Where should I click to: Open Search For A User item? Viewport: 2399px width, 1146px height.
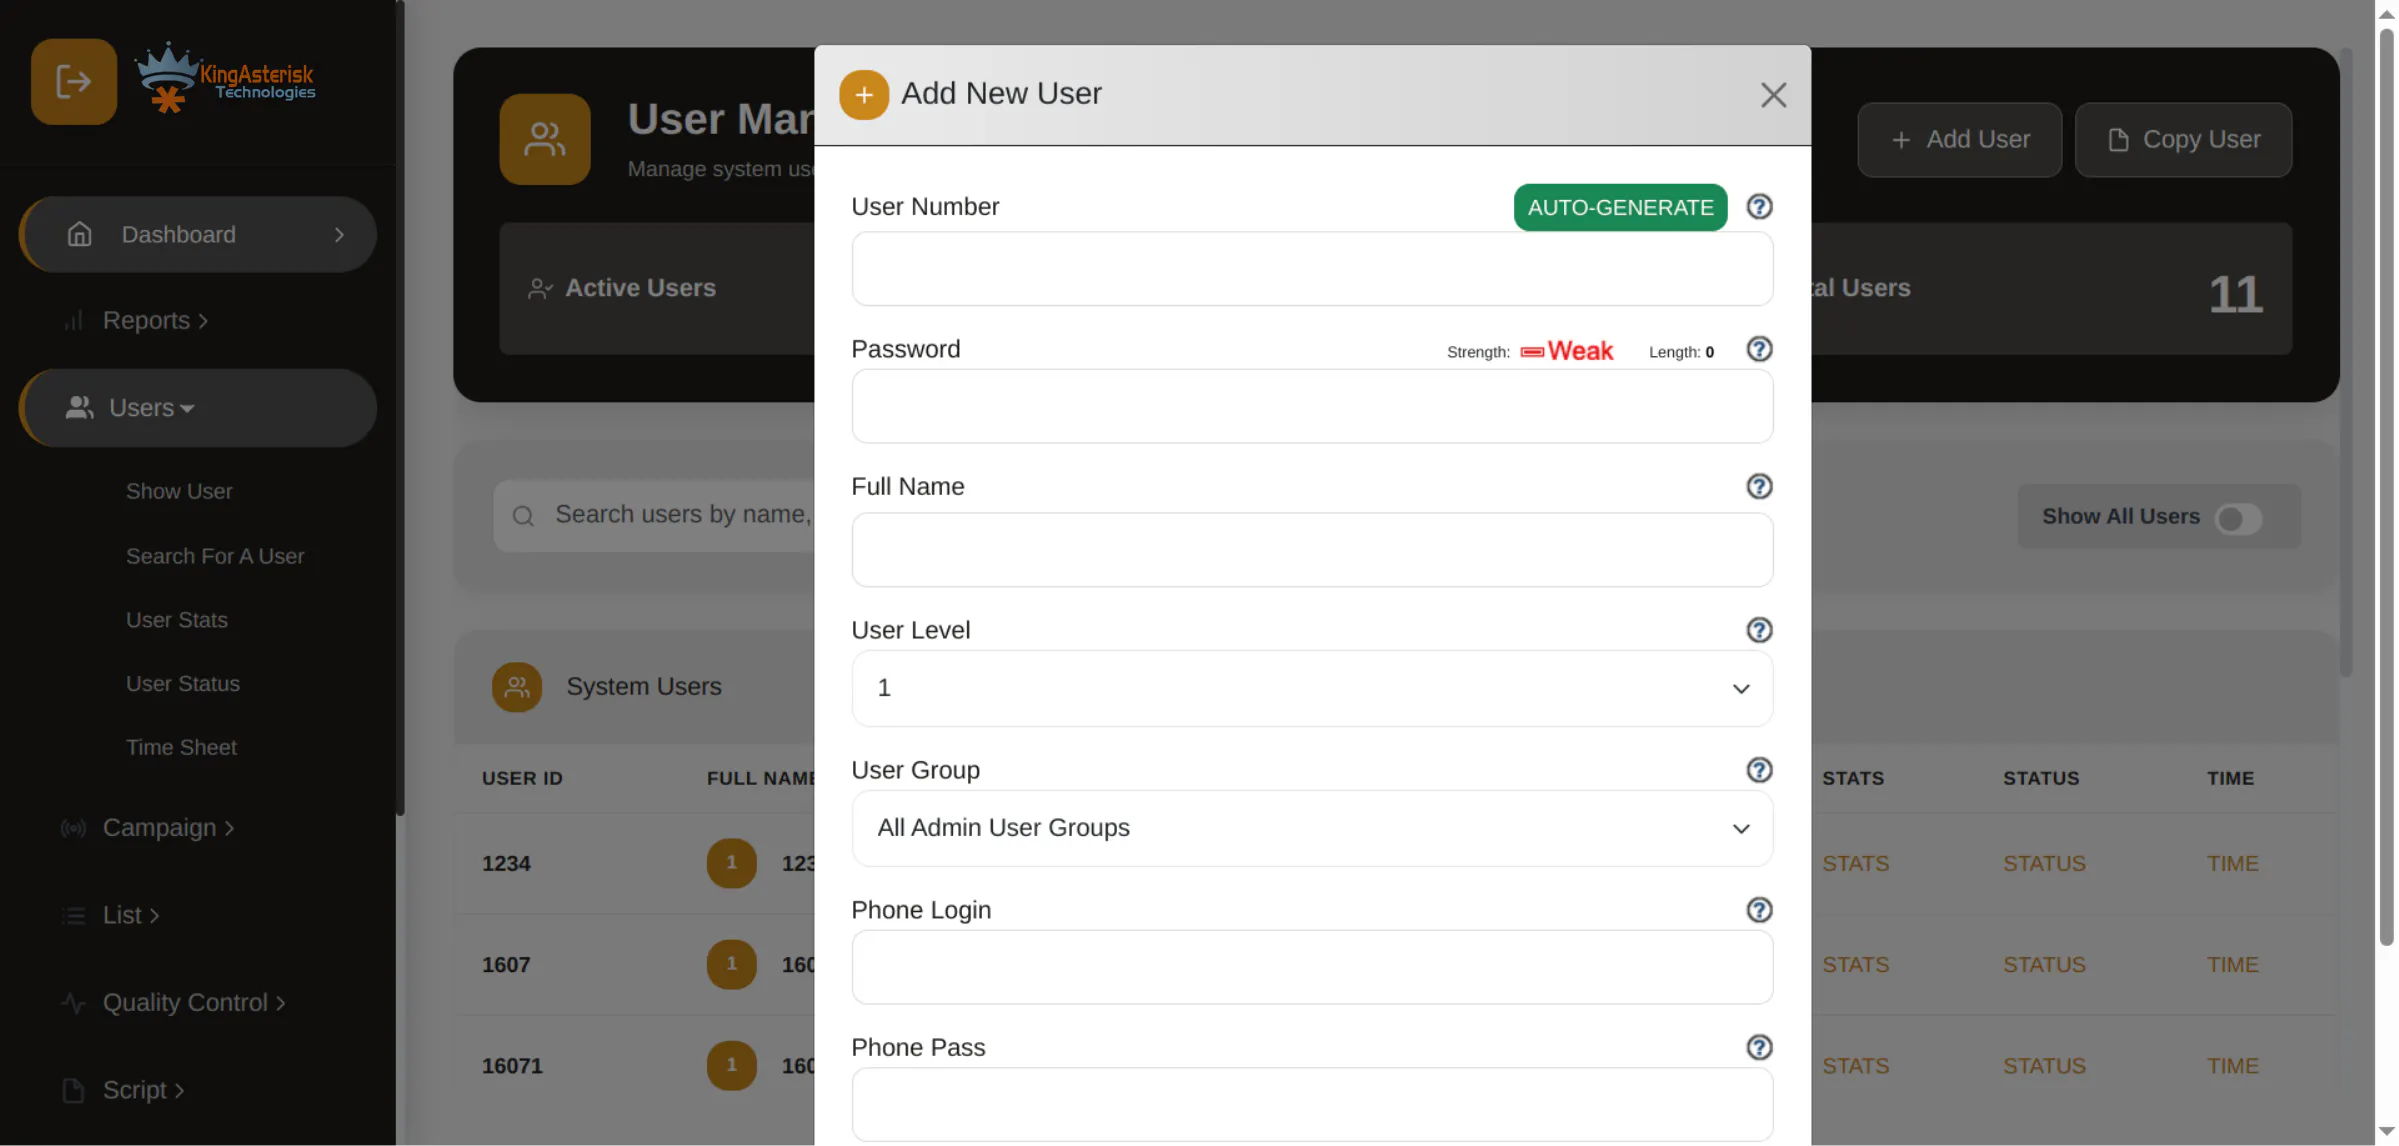pyautogui.click(x=215, y=556)
